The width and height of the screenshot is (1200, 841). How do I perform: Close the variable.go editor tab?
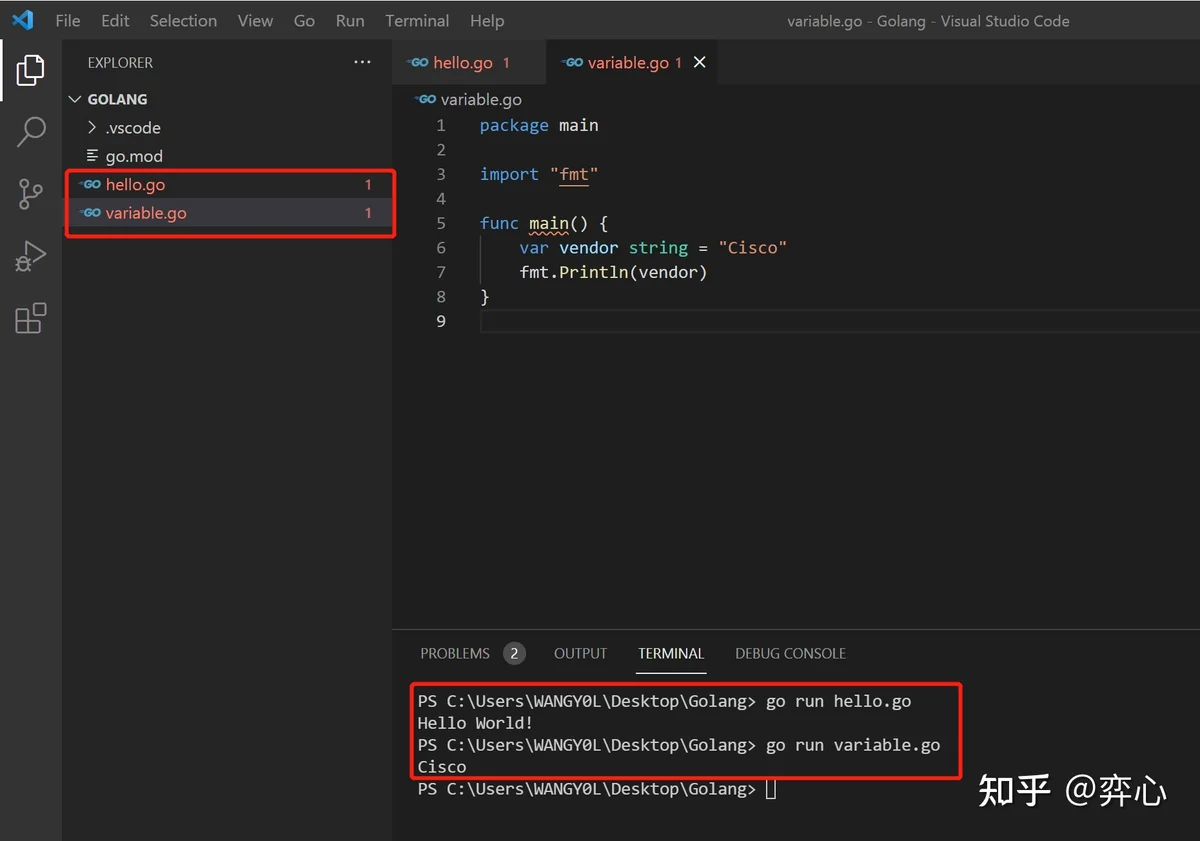tap(700, 62)
